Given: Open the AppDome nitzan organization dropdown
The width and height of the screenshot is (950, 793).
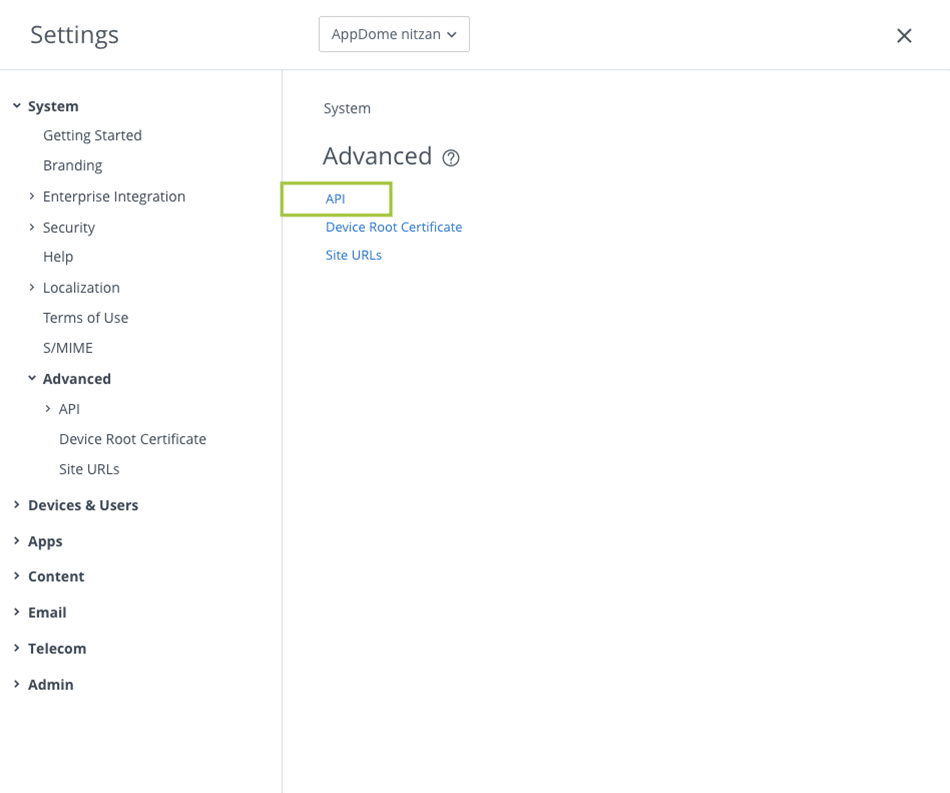Looking at the screenshot, I should (x=394, y=34).
